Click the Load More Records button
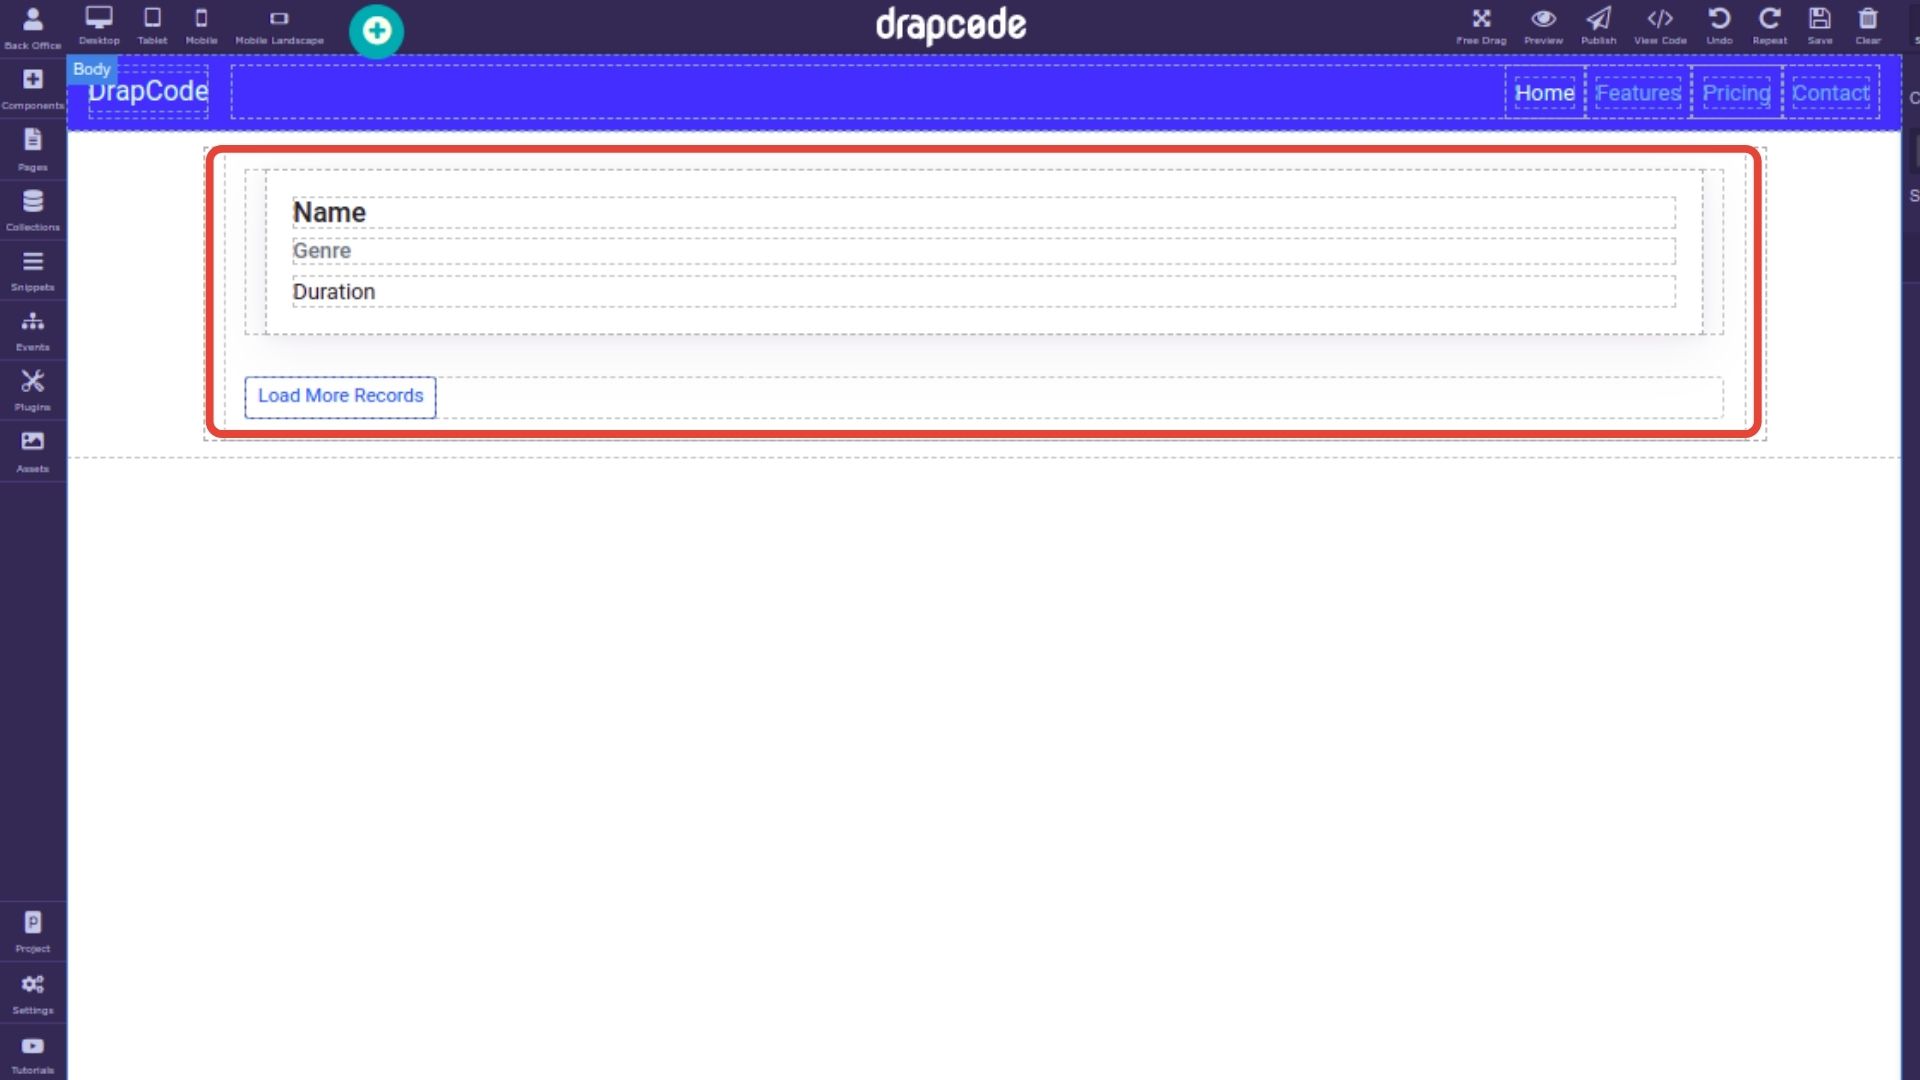 (340, 396)
